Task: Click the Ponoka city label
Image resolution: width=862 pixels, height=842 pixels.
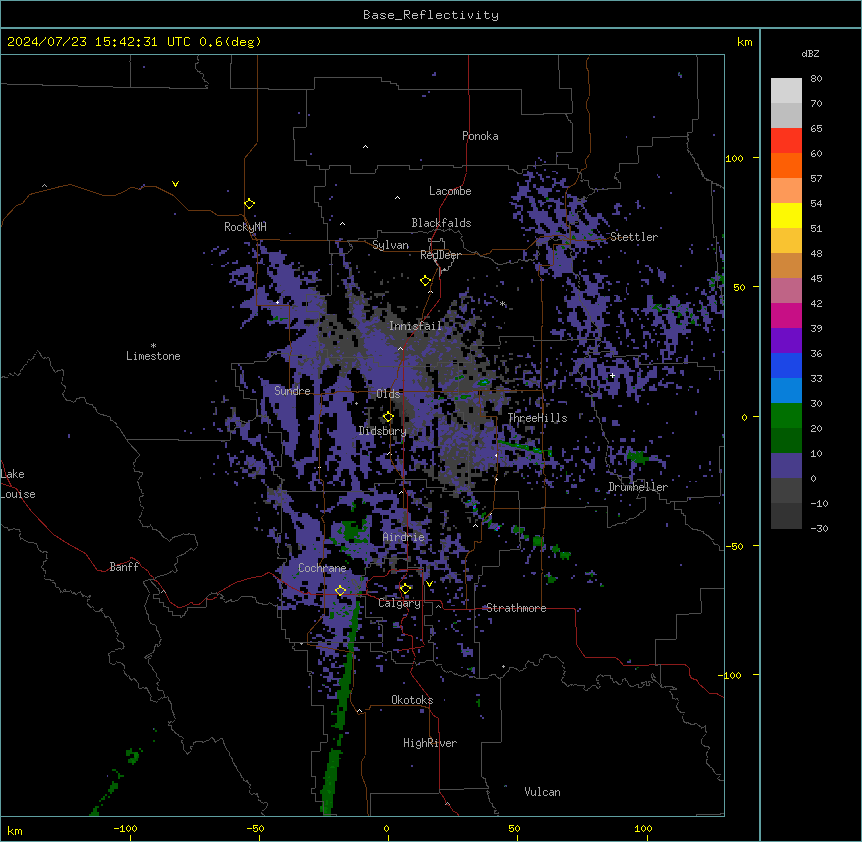Action: pos(480,136)
